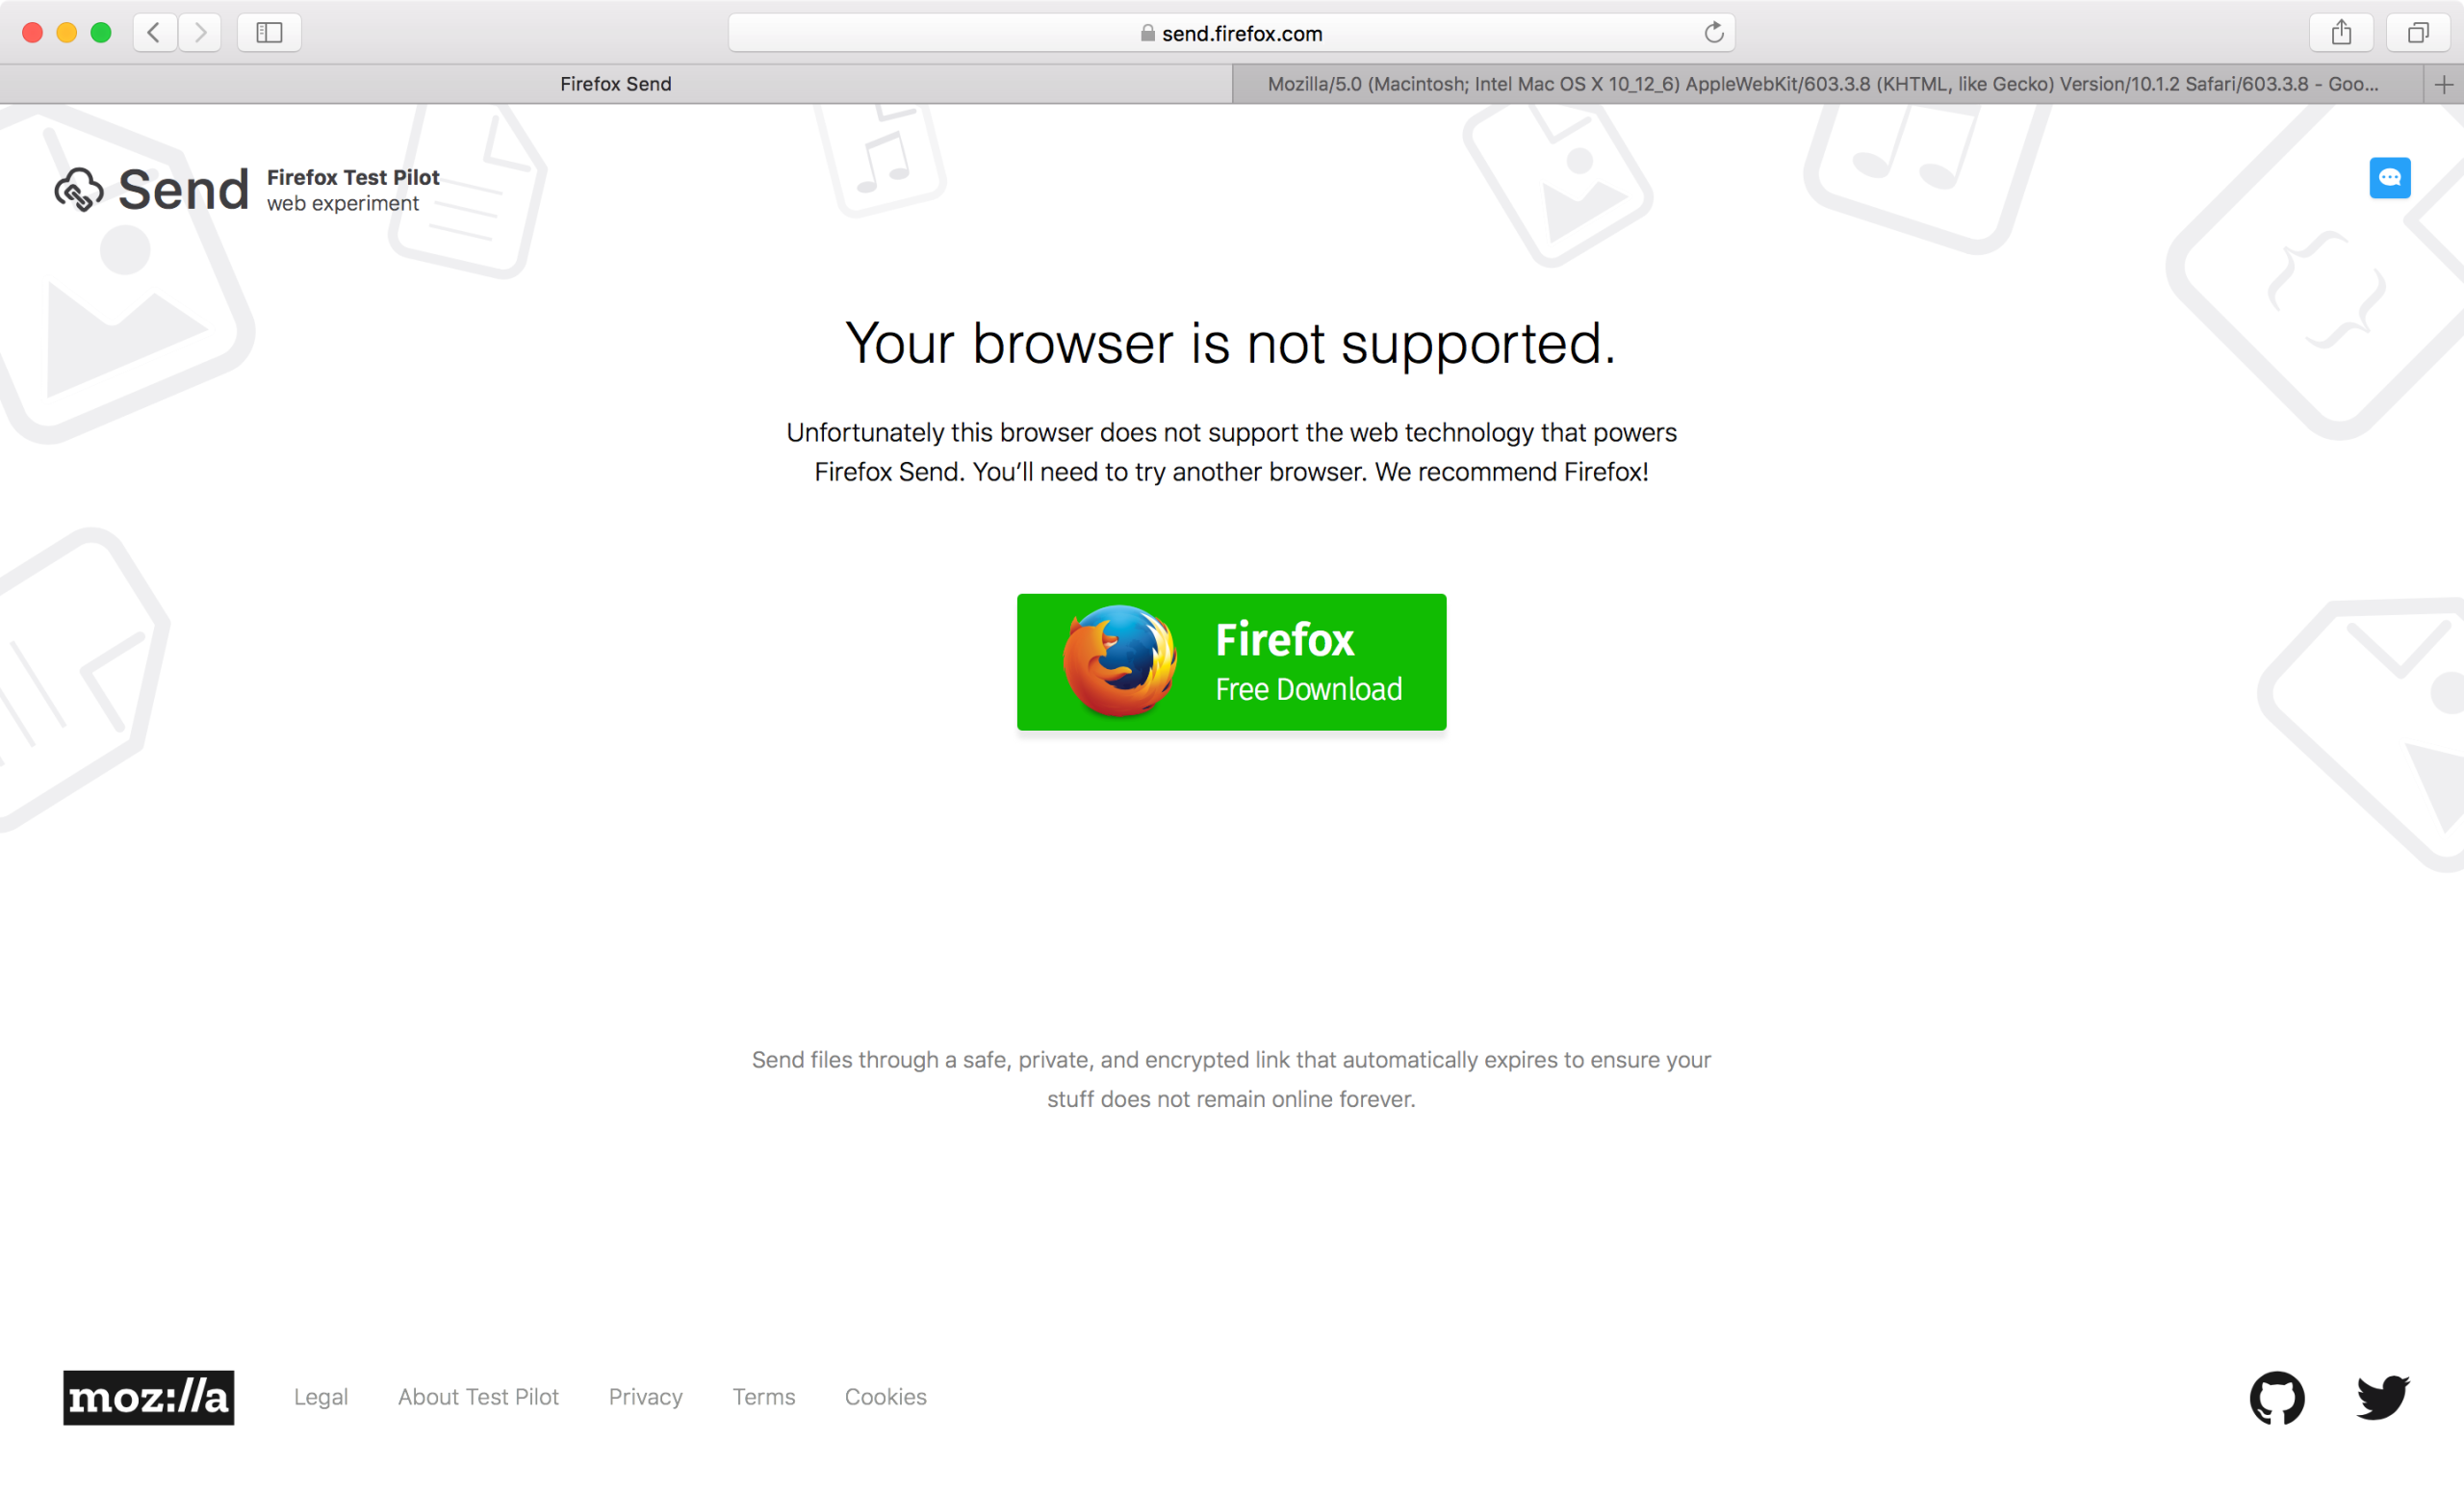Click the Firefox logo on the download button

1120,661
